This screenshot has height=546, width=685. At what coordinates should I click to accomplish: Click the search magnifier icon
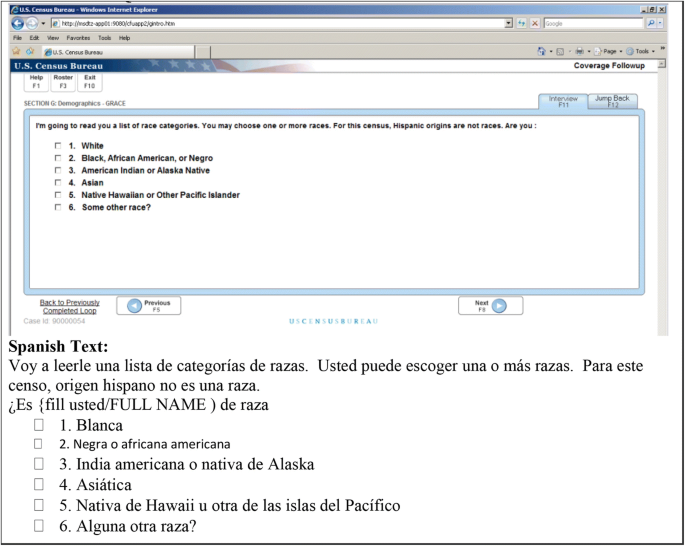point(652,23)
